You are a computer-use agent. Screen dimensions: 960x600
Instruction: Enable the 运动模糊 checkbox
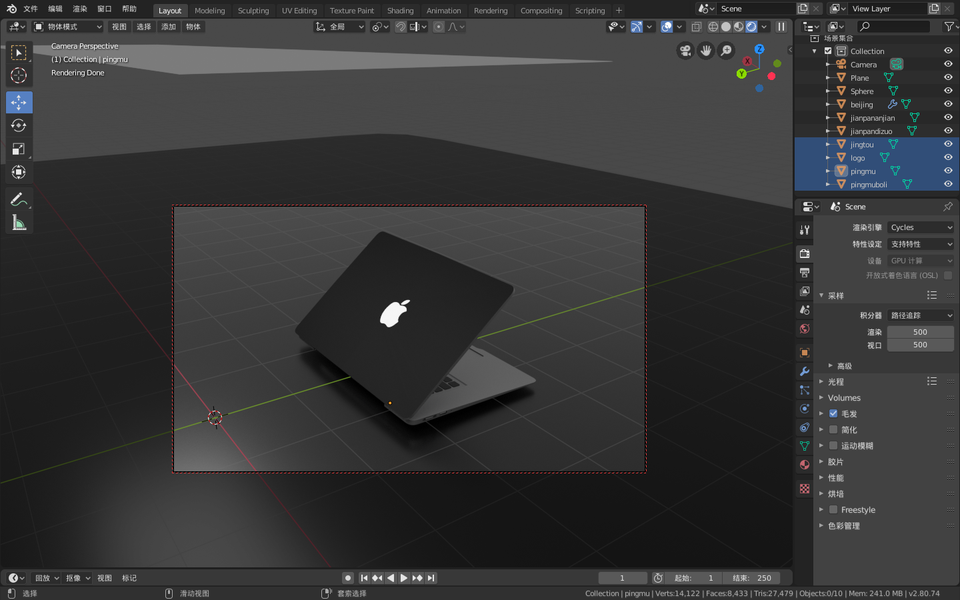[833, 445]
